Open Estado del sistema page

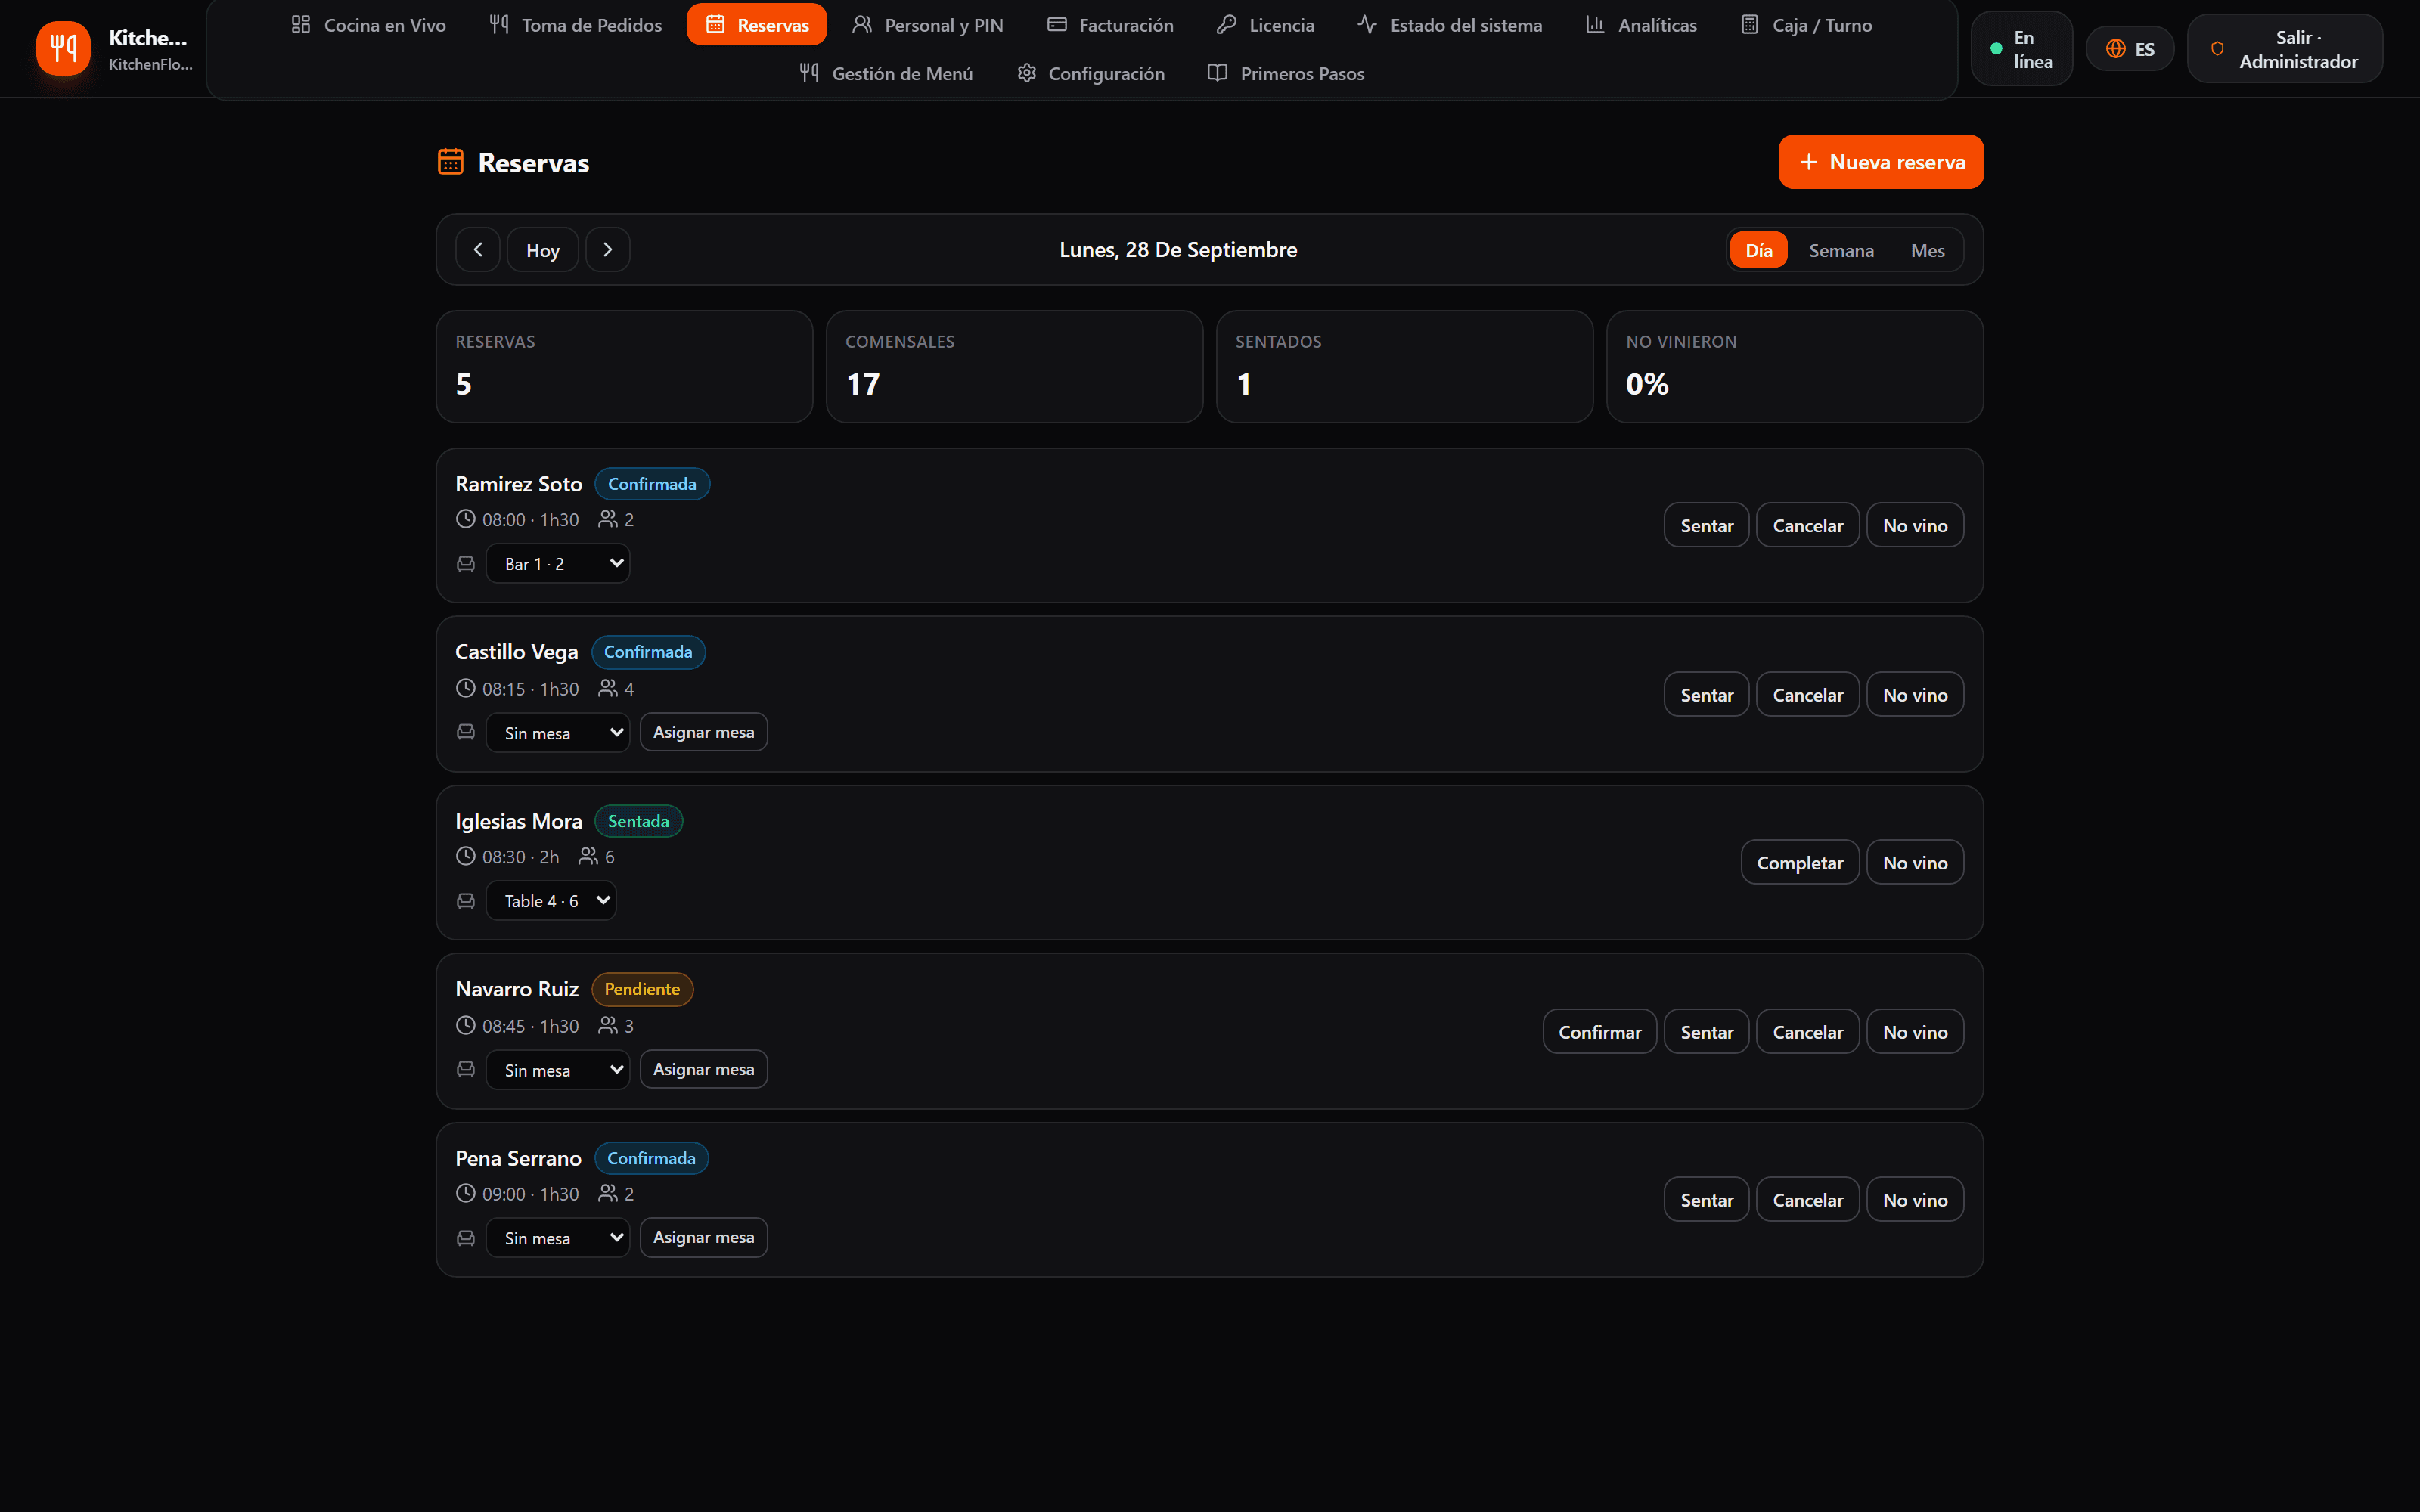(1450, 25)
